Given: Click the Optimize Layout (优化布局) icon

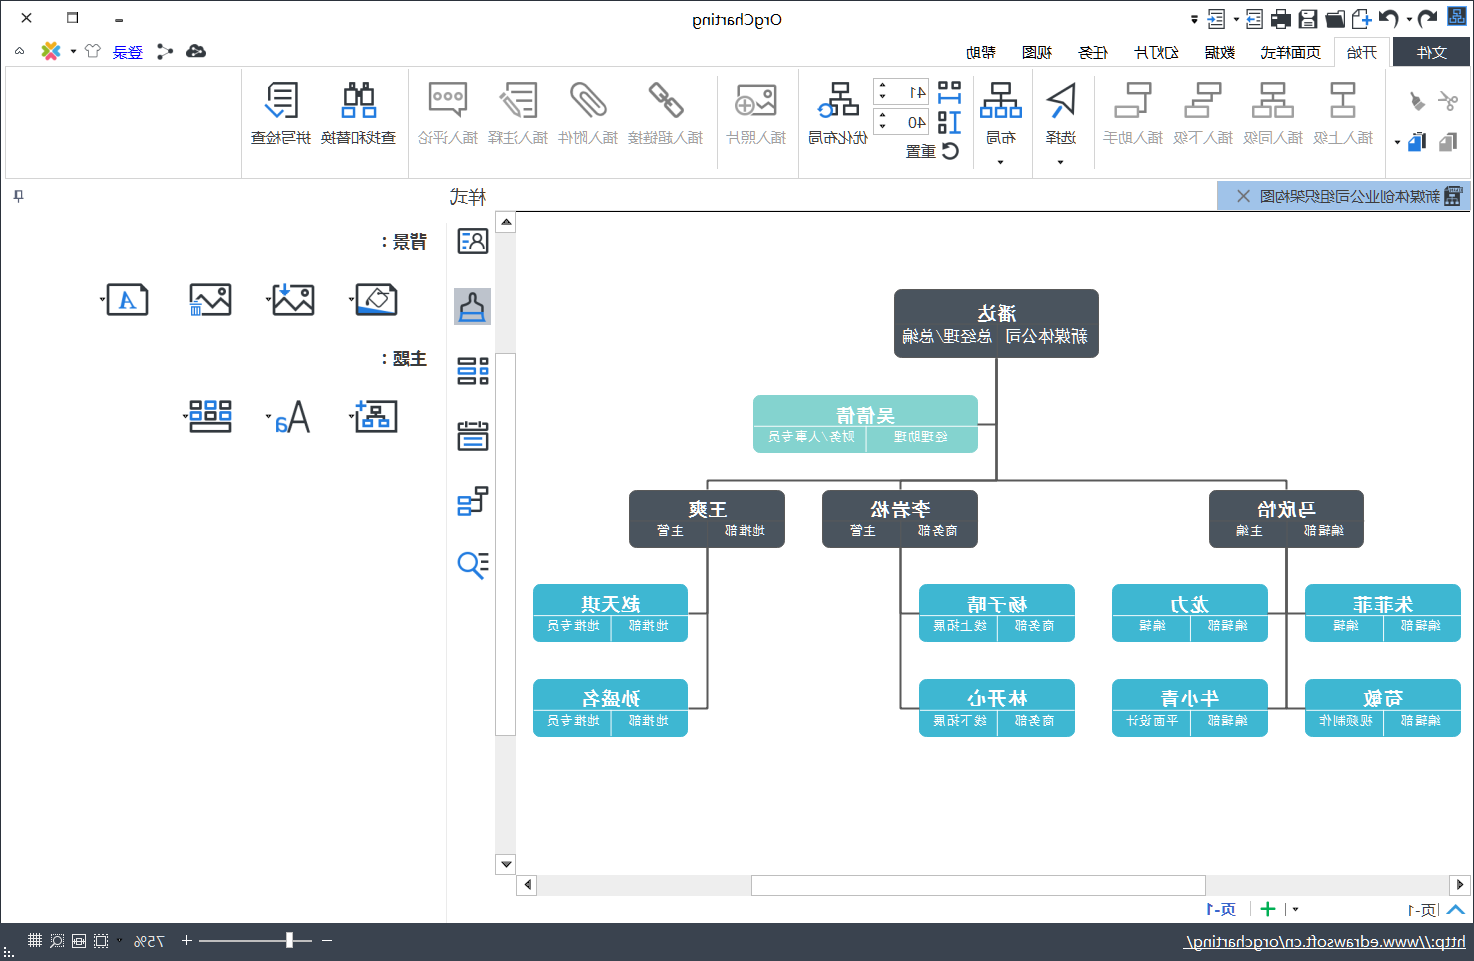Looking at the screenshot, I should [838, 101].
